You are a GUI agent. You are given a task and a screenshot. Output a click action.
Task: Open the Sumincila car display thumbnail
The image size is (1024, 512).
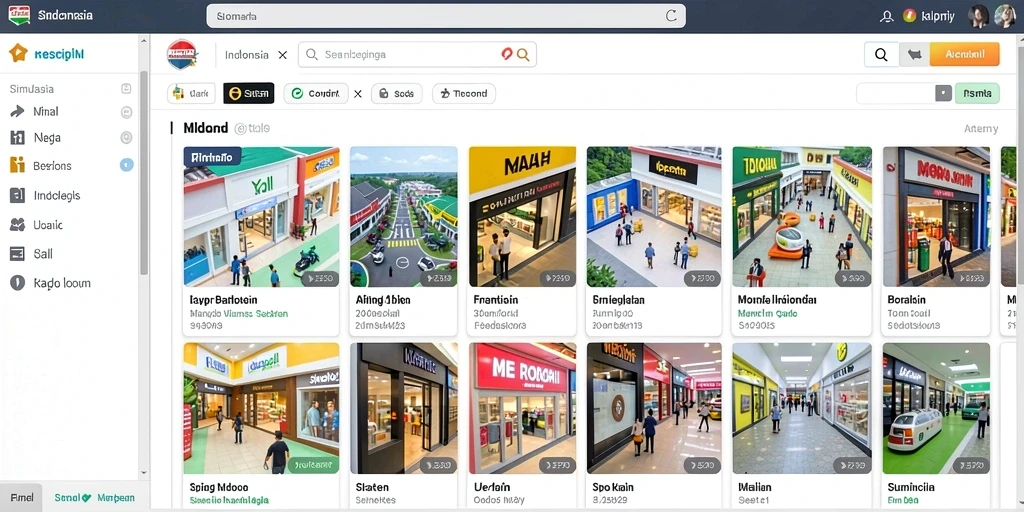(936, 408)
